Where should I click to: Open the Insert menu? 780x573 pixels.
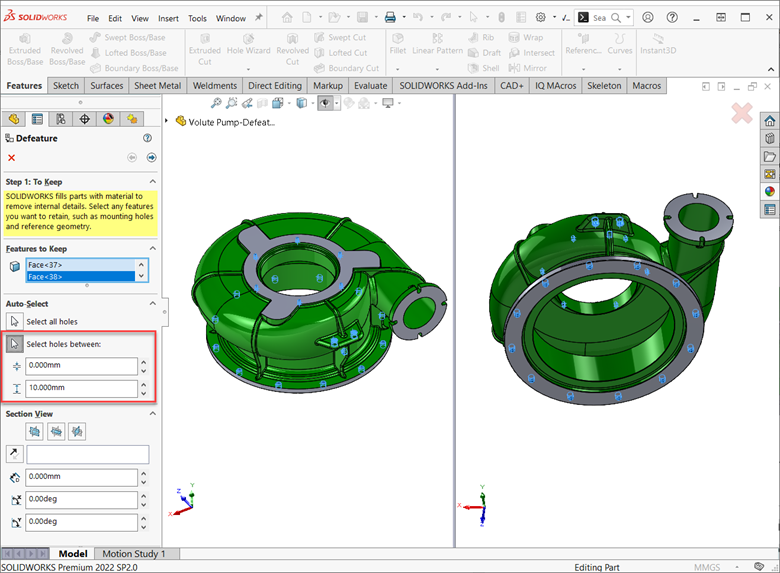click(168, 18)
